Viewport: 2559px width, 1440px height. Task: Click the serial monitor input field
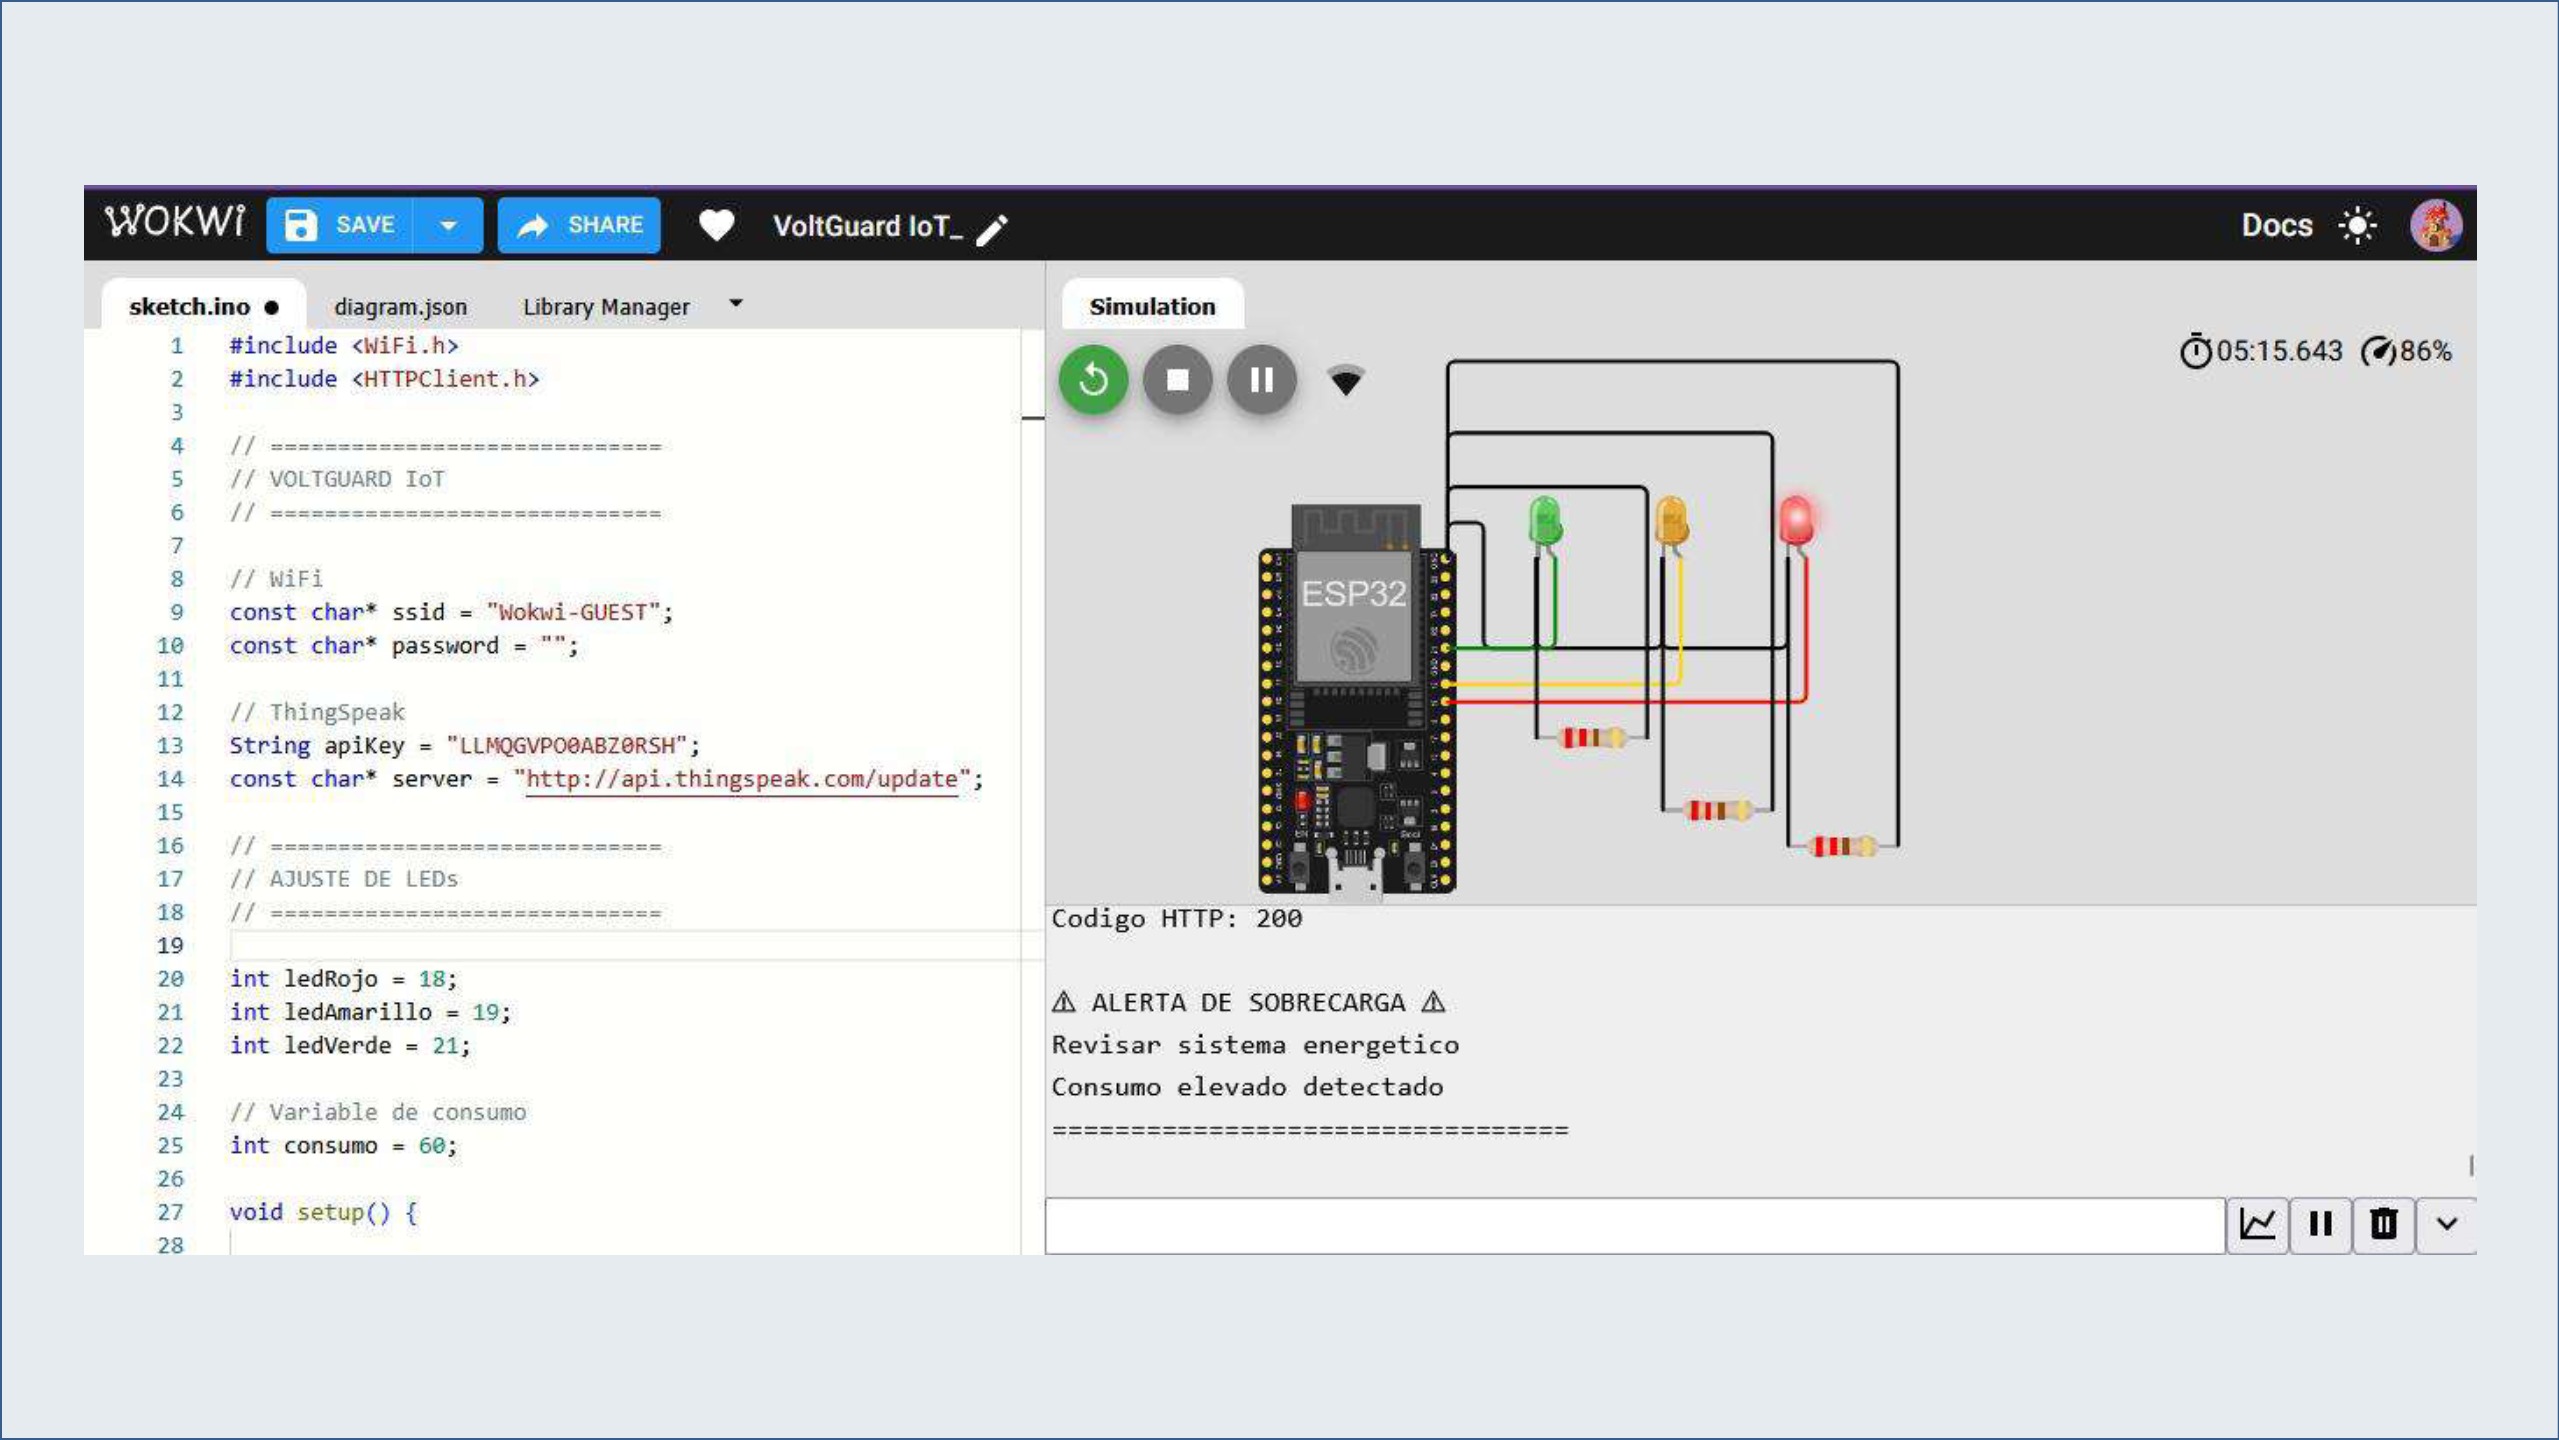tap(1634, 1225)
